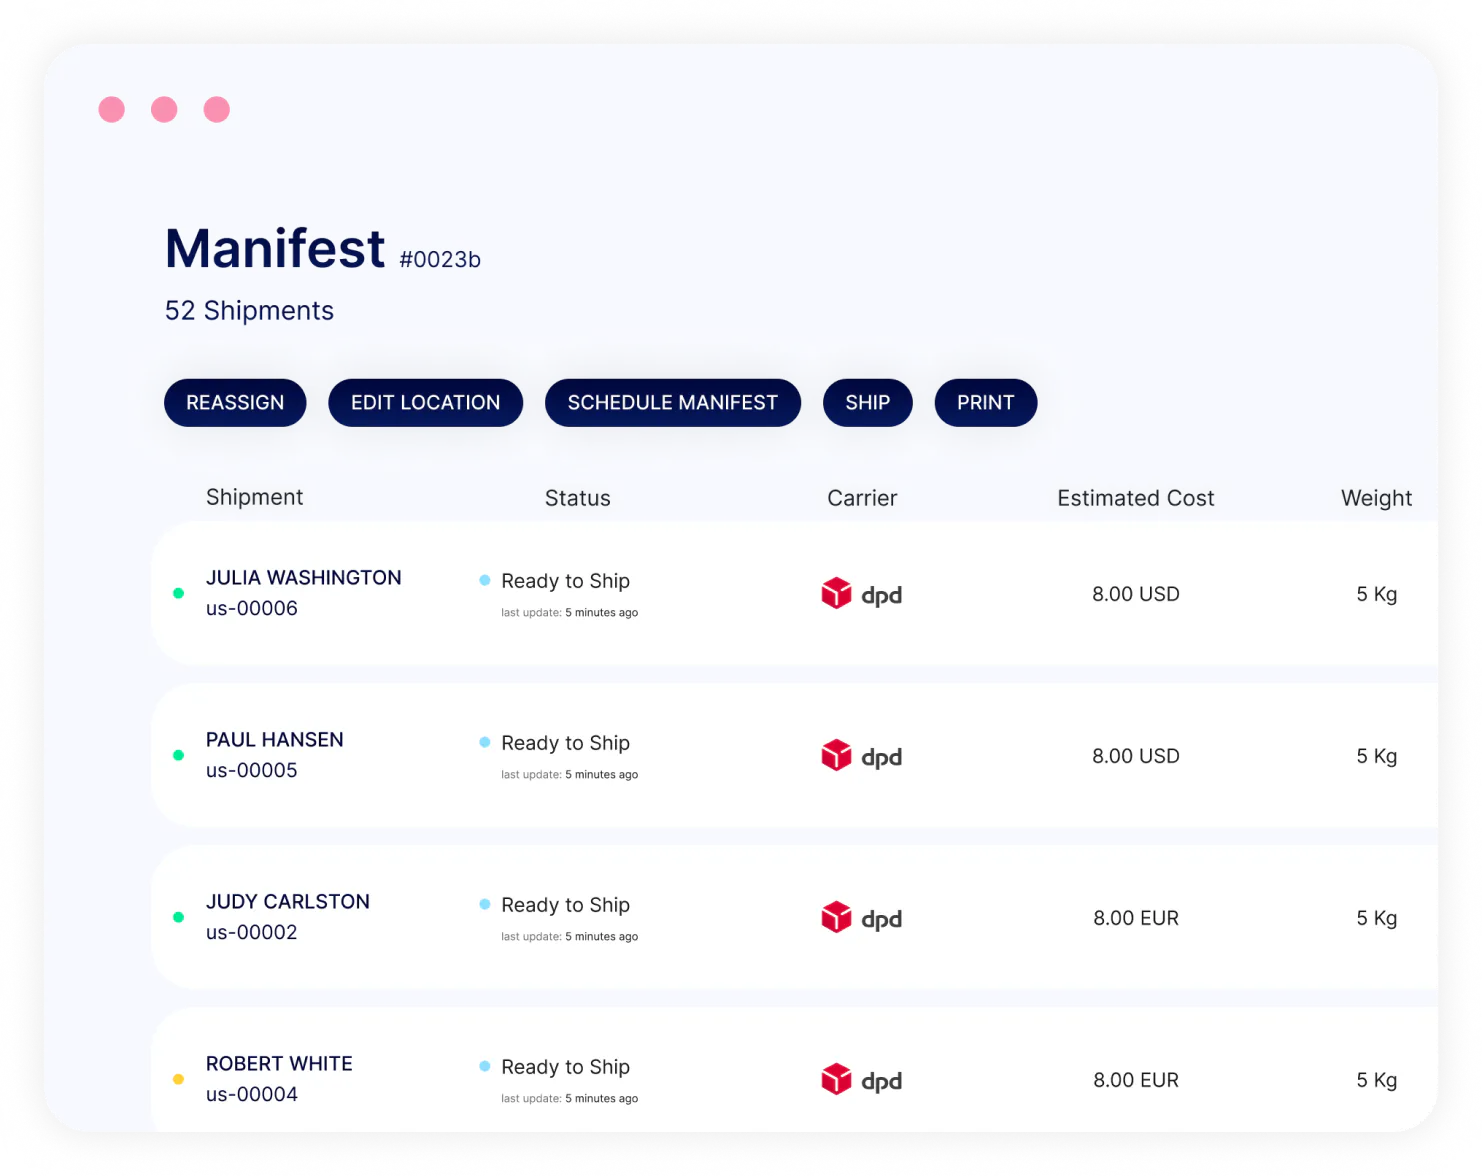Click the third pink window dot

pyautogui.click(x=217, y=109)
